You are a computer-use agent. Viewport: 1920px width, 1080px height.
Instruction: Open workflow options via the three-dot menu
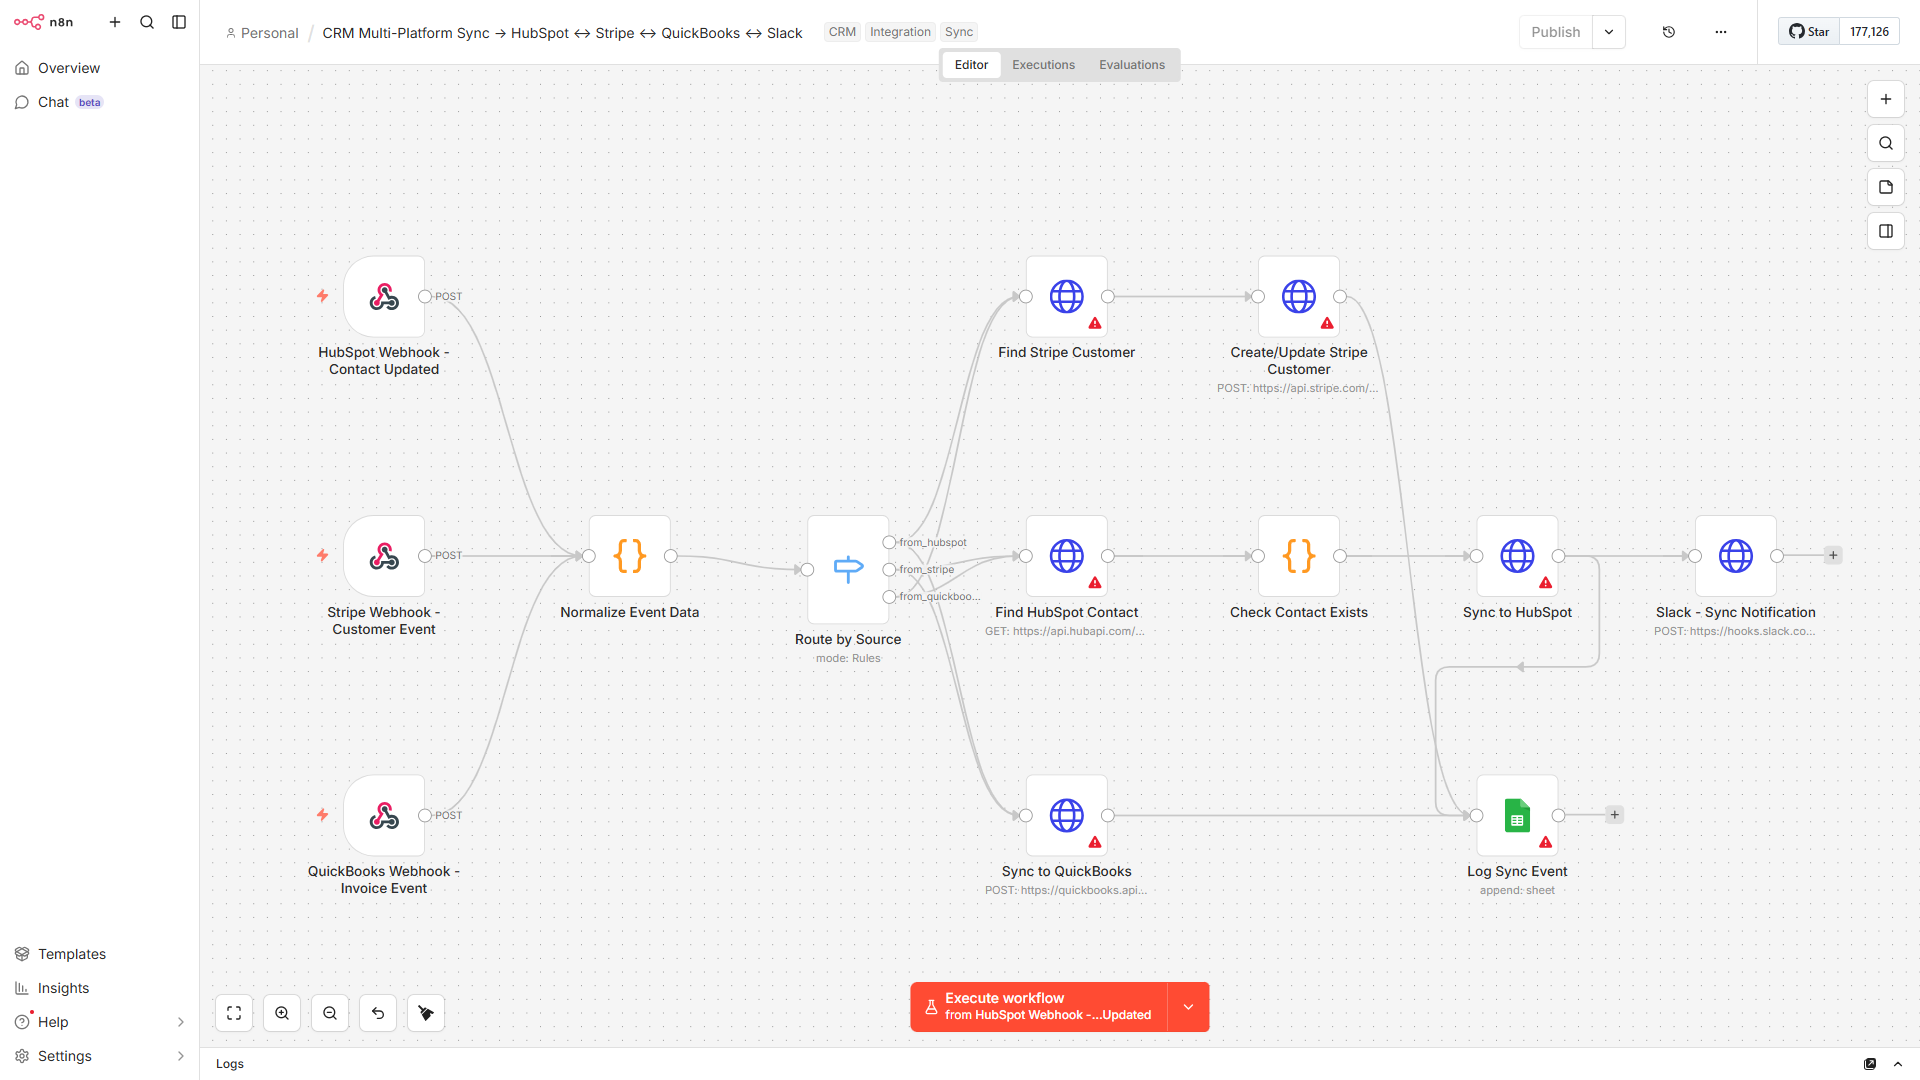[x=1720, y=31]
